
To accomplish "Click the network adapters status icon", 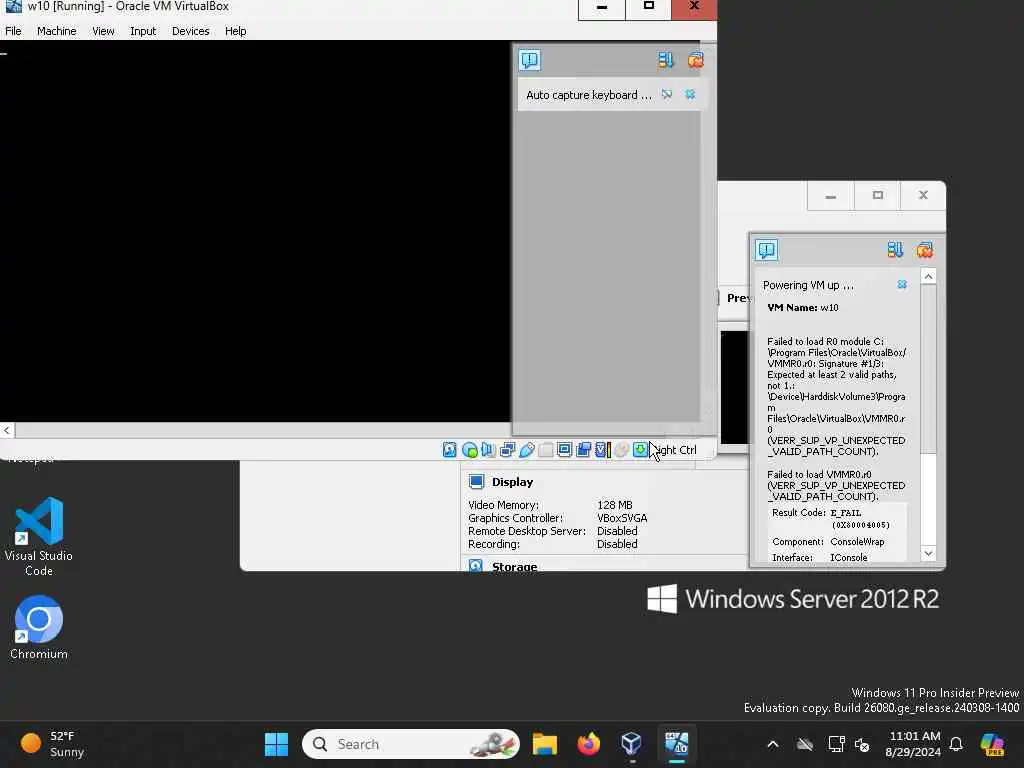I will tap(507, 449).
